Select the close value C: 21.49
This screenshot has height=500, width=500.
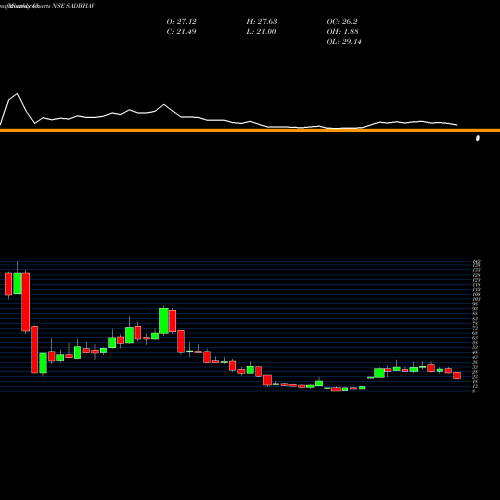pyautogui.click(x=181, y=32)
